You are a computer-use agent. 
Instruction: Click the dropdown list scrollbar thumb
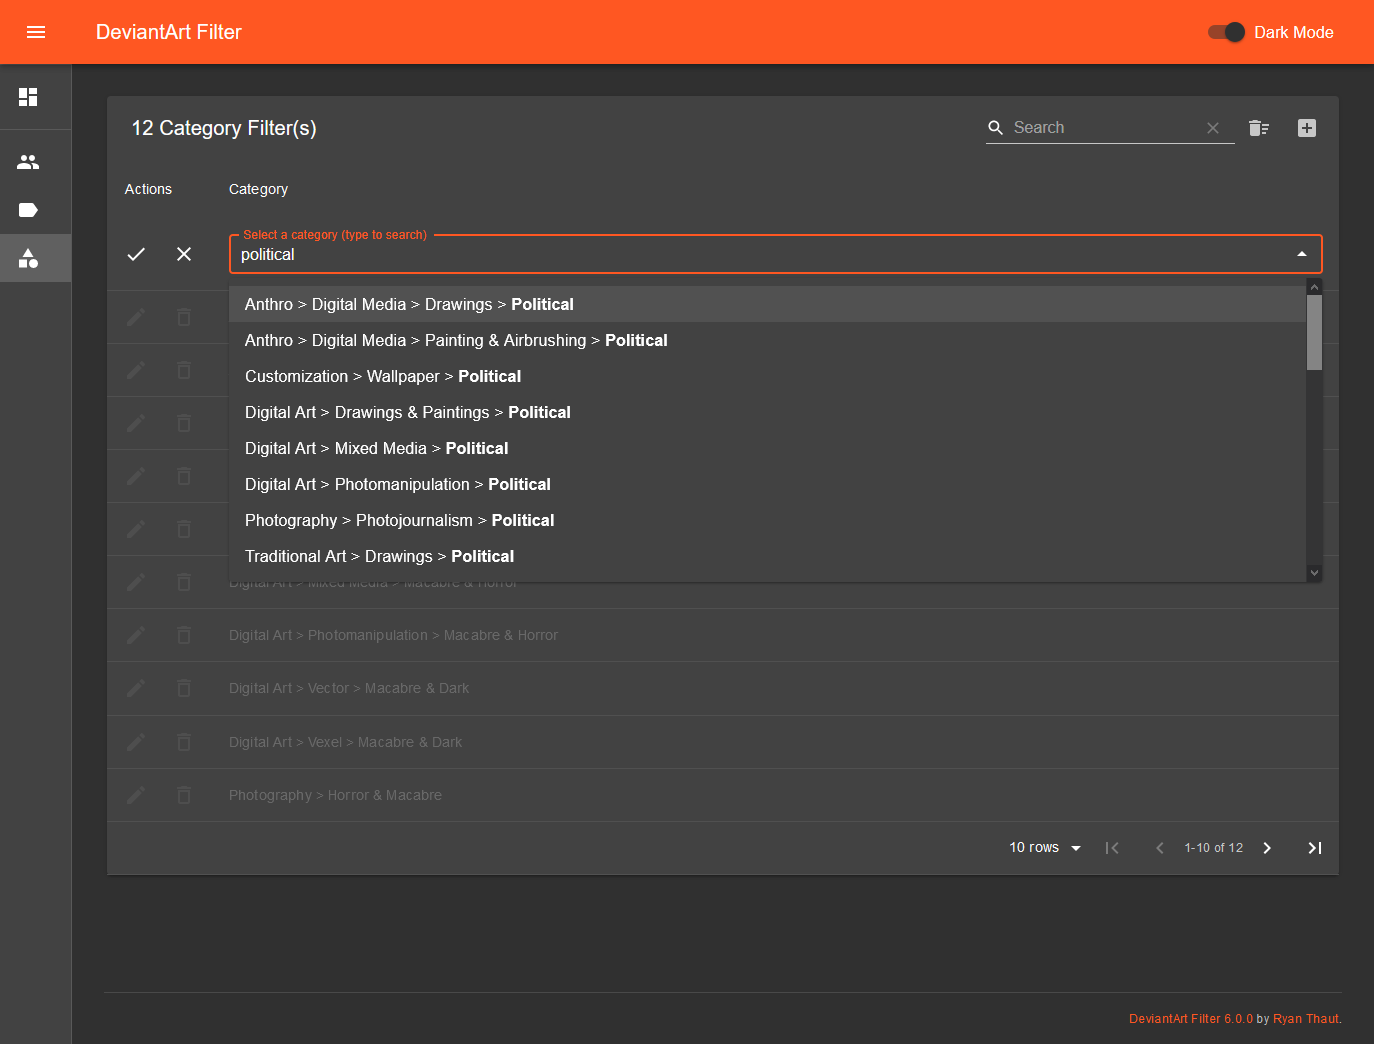tap(1314, 332)
